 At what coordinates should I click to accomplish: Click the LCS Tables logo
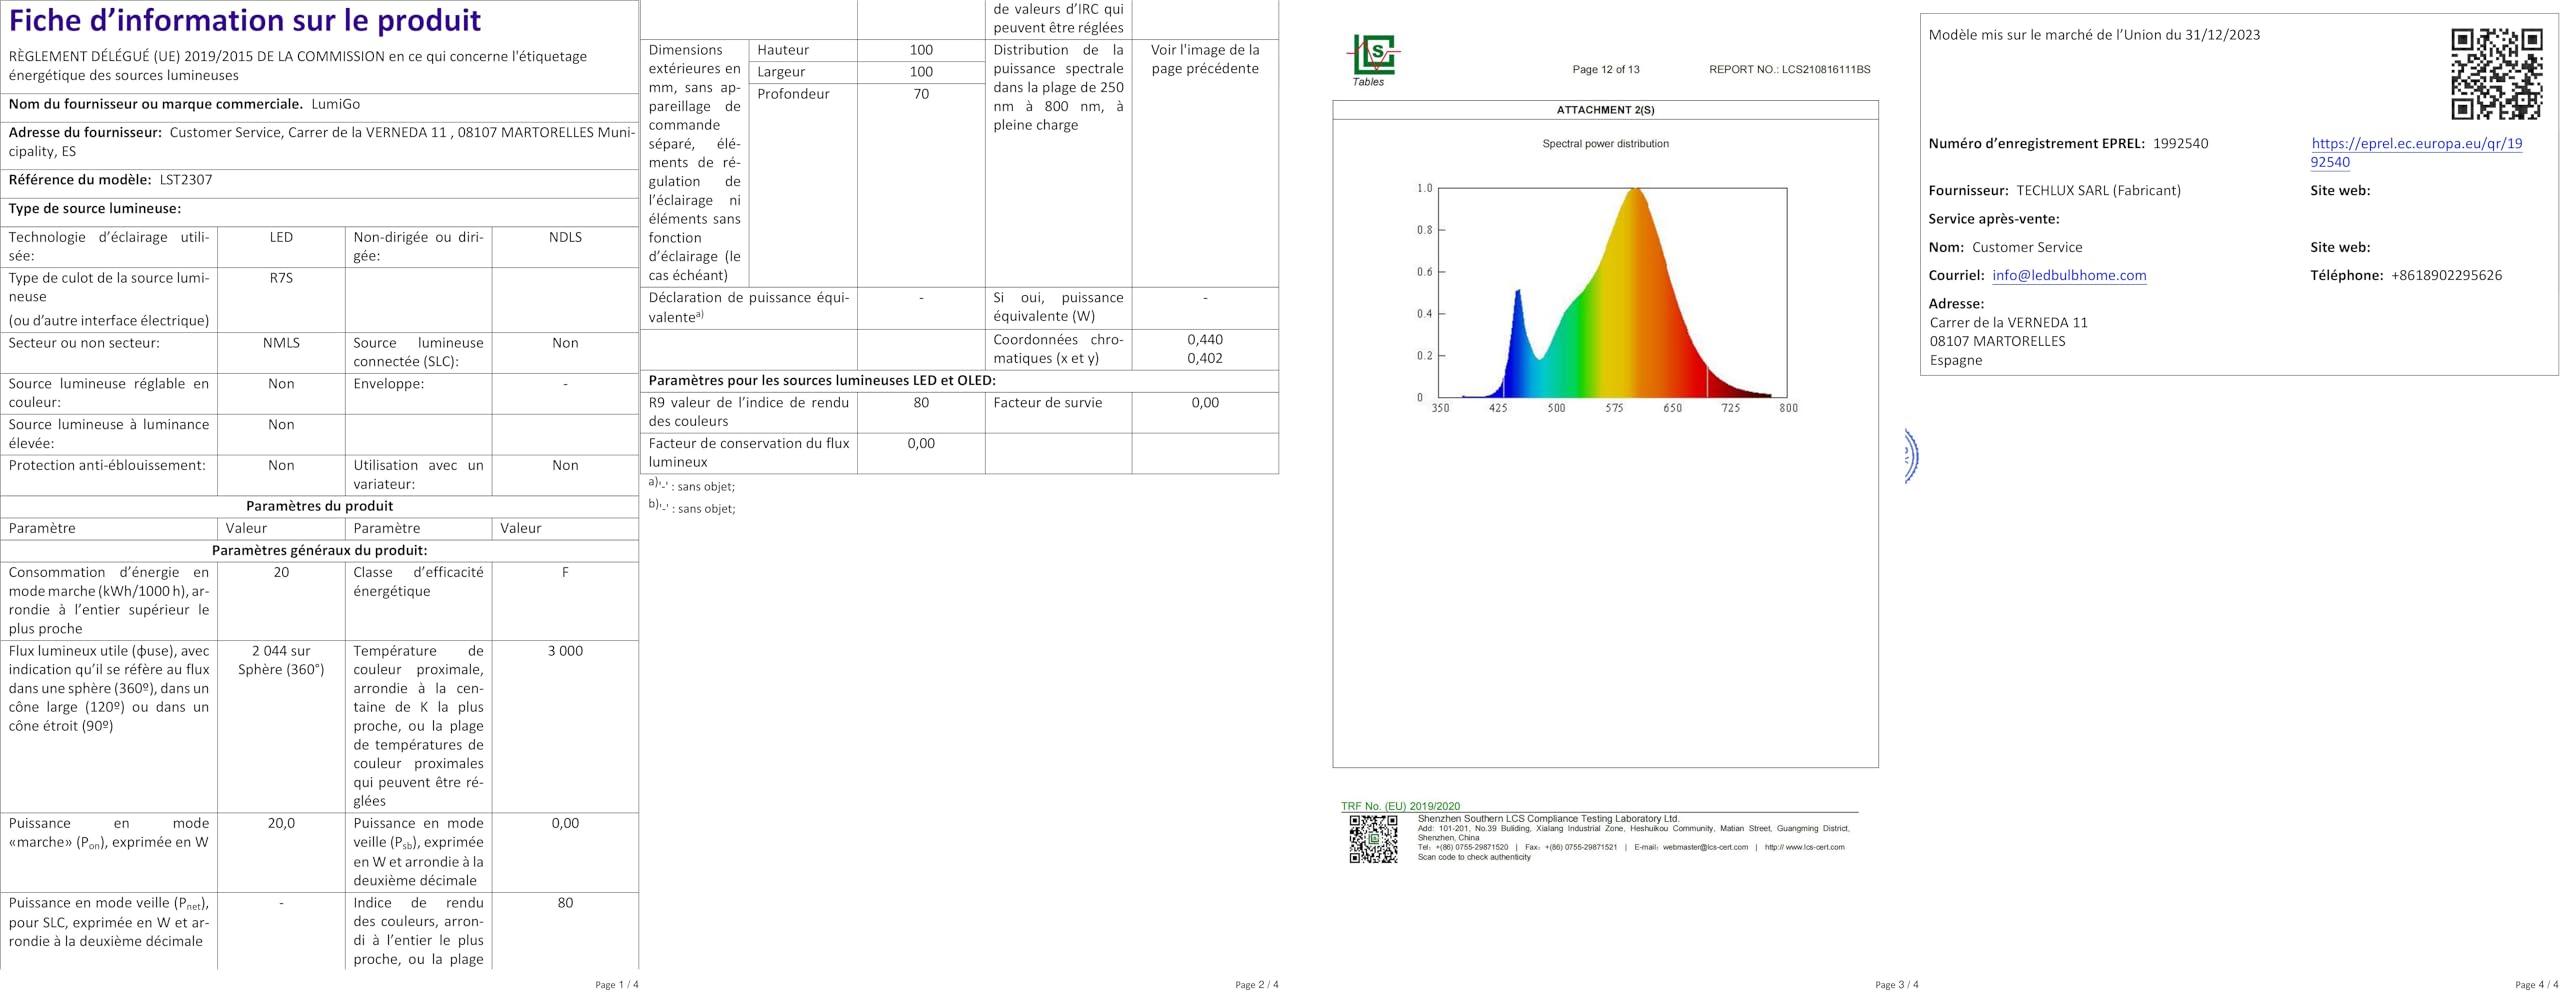pyautogui.click(x=1373, y=60)
